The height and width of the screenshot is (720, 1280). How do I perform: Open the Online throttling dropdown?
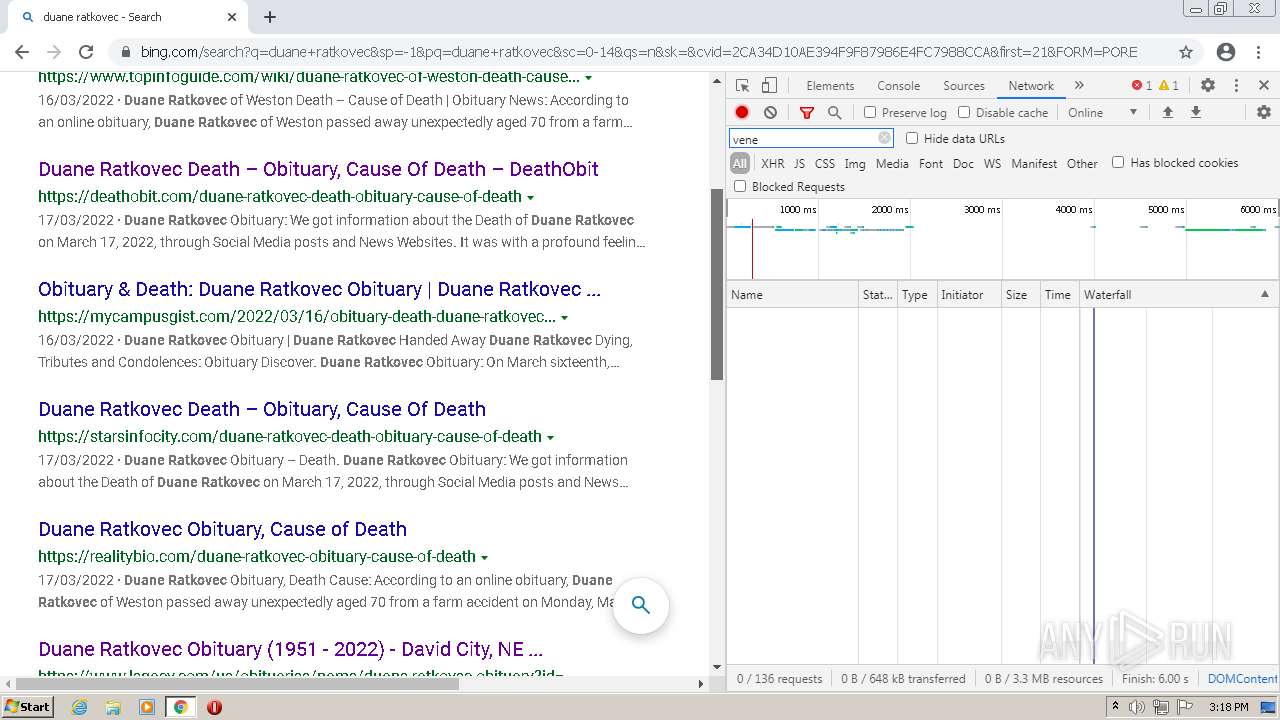[1102, 112]
